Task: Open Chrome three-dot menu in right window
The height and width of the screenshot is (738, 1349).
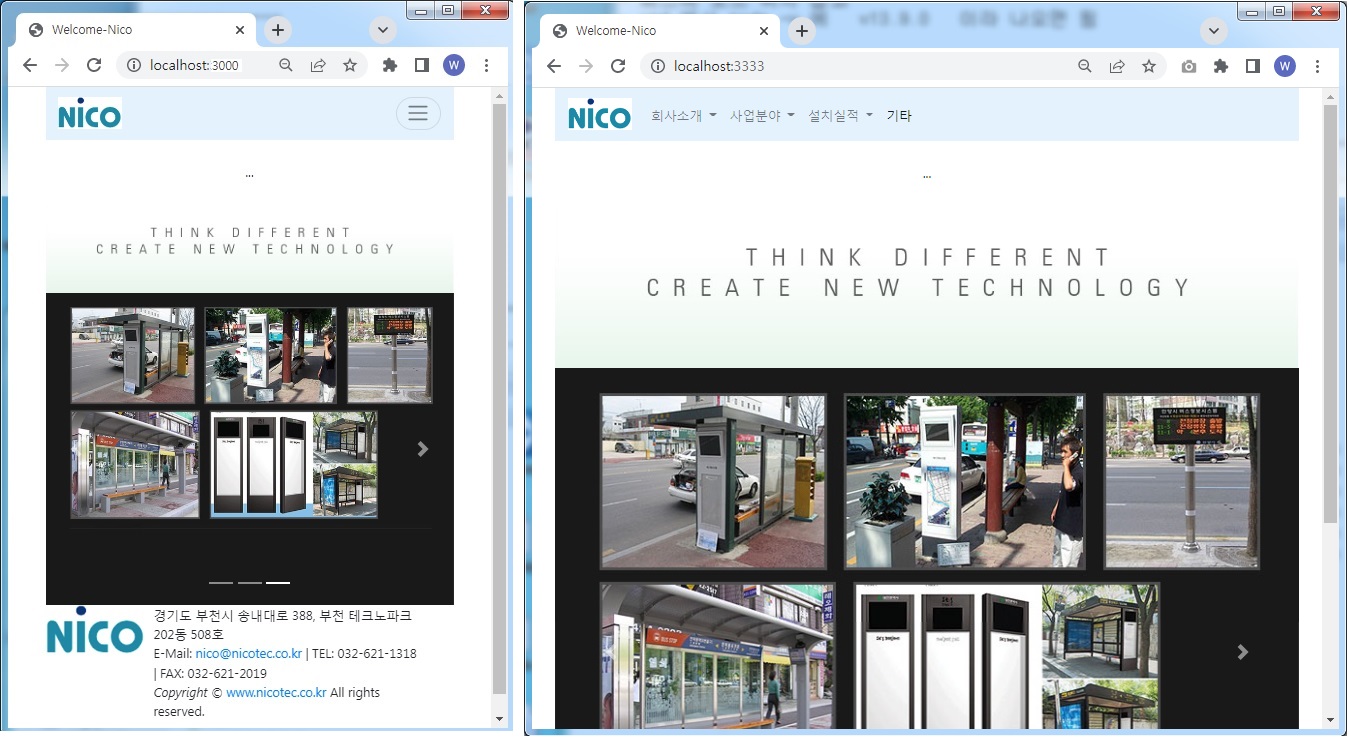Action: tap(1317, 66)
